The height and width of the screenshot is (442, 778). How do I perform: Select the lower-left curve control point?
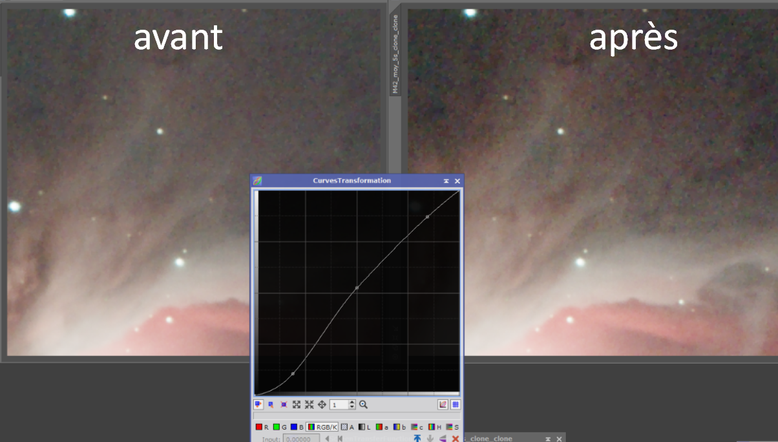(293, 374)
